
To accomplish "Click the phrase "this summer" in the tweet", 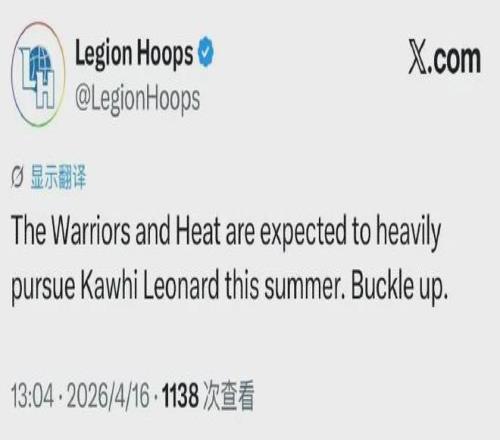I will (285, 286).
